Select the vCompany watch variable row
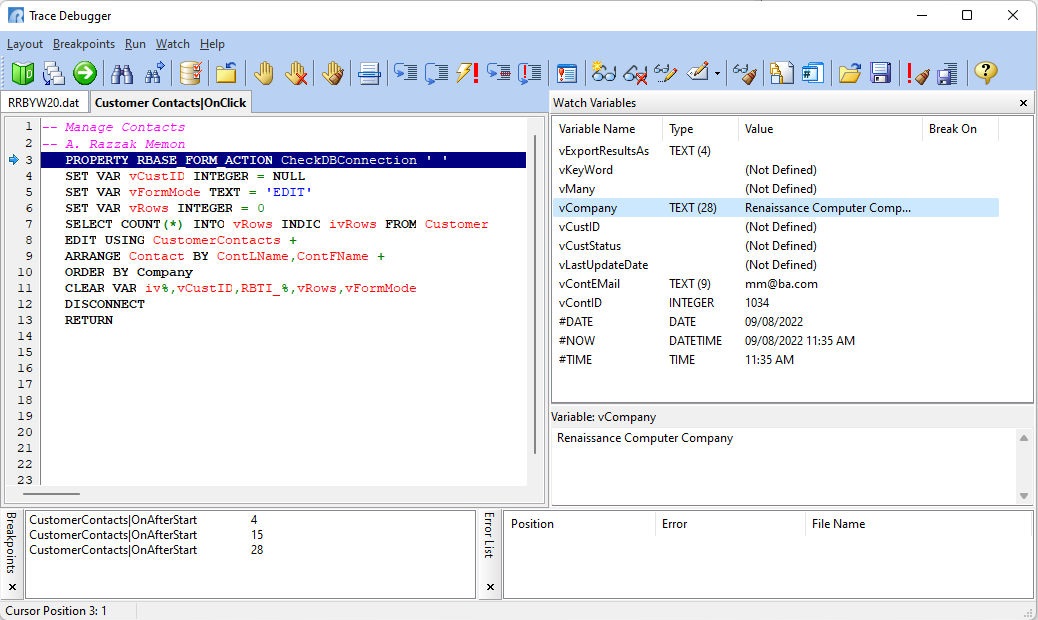 (x=775, y=208)
